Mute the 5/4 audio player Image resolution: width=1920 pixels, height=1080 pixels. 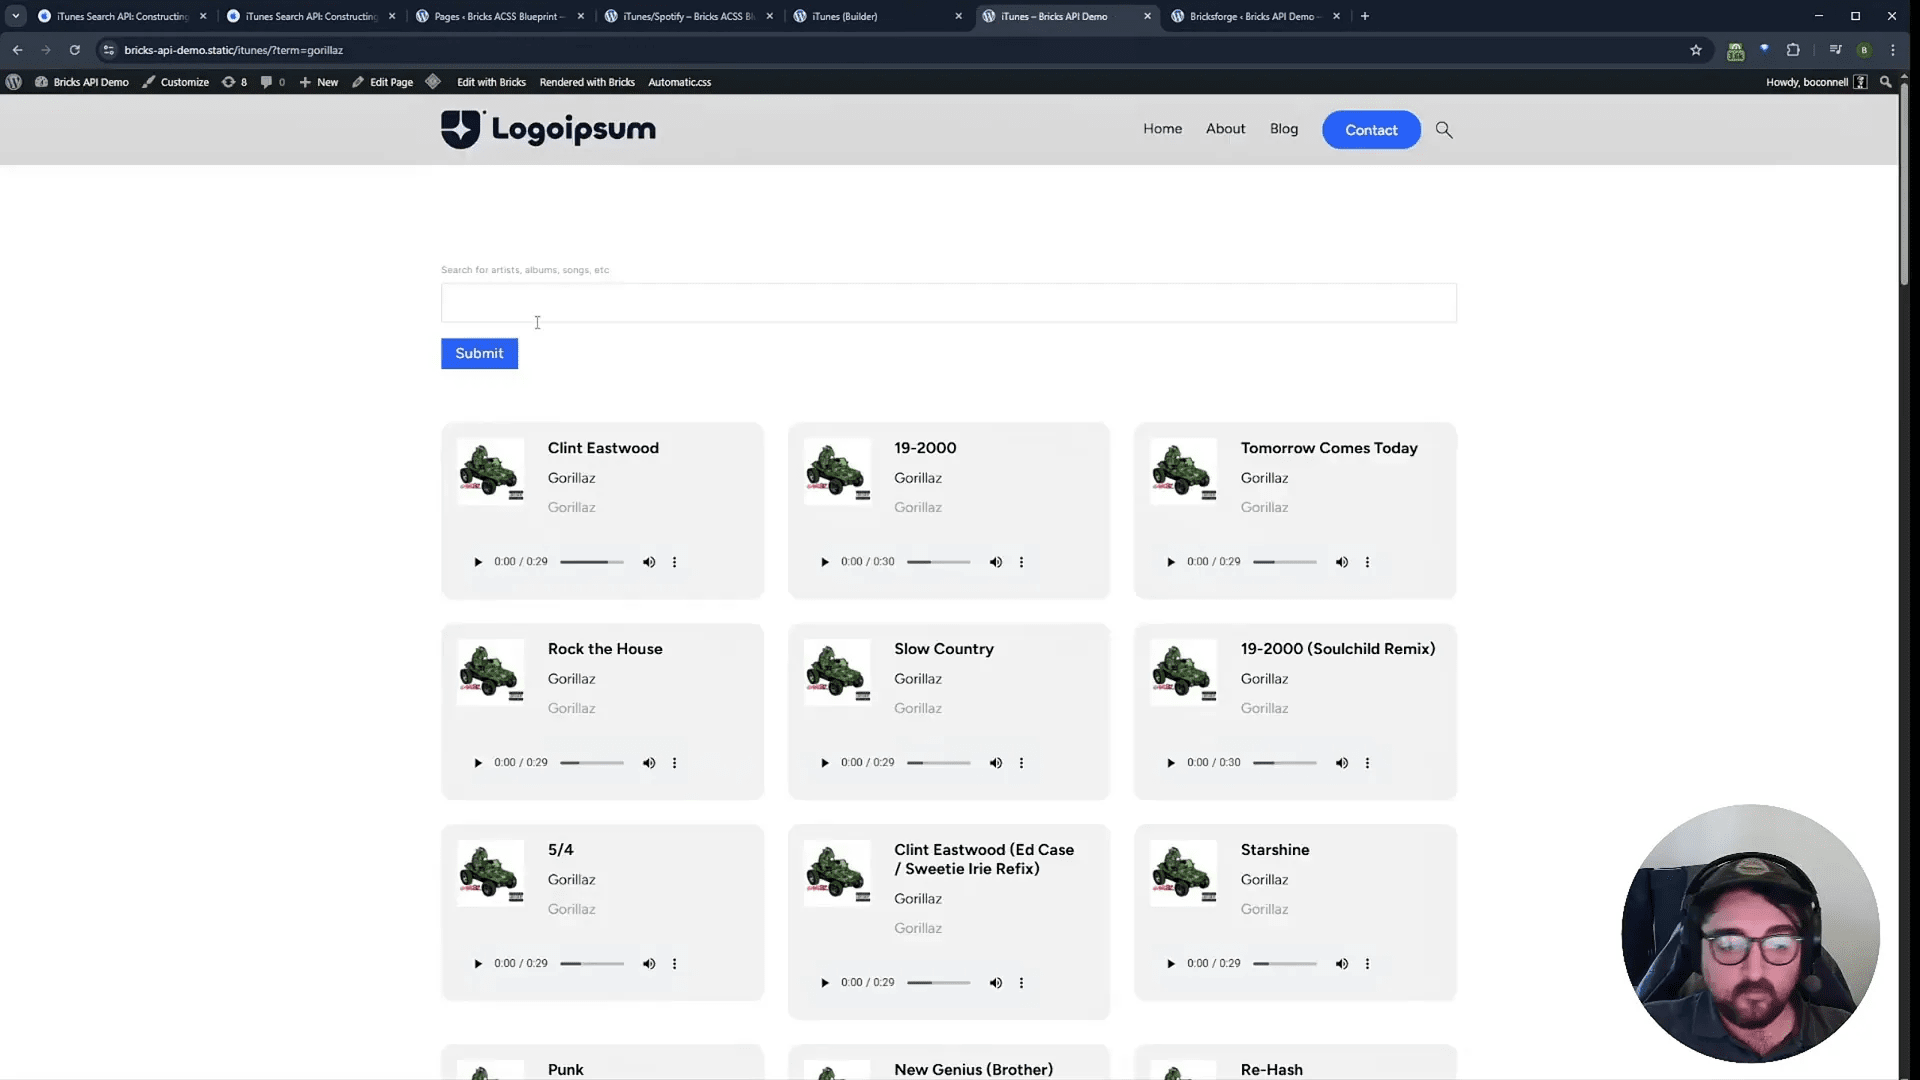649,964
